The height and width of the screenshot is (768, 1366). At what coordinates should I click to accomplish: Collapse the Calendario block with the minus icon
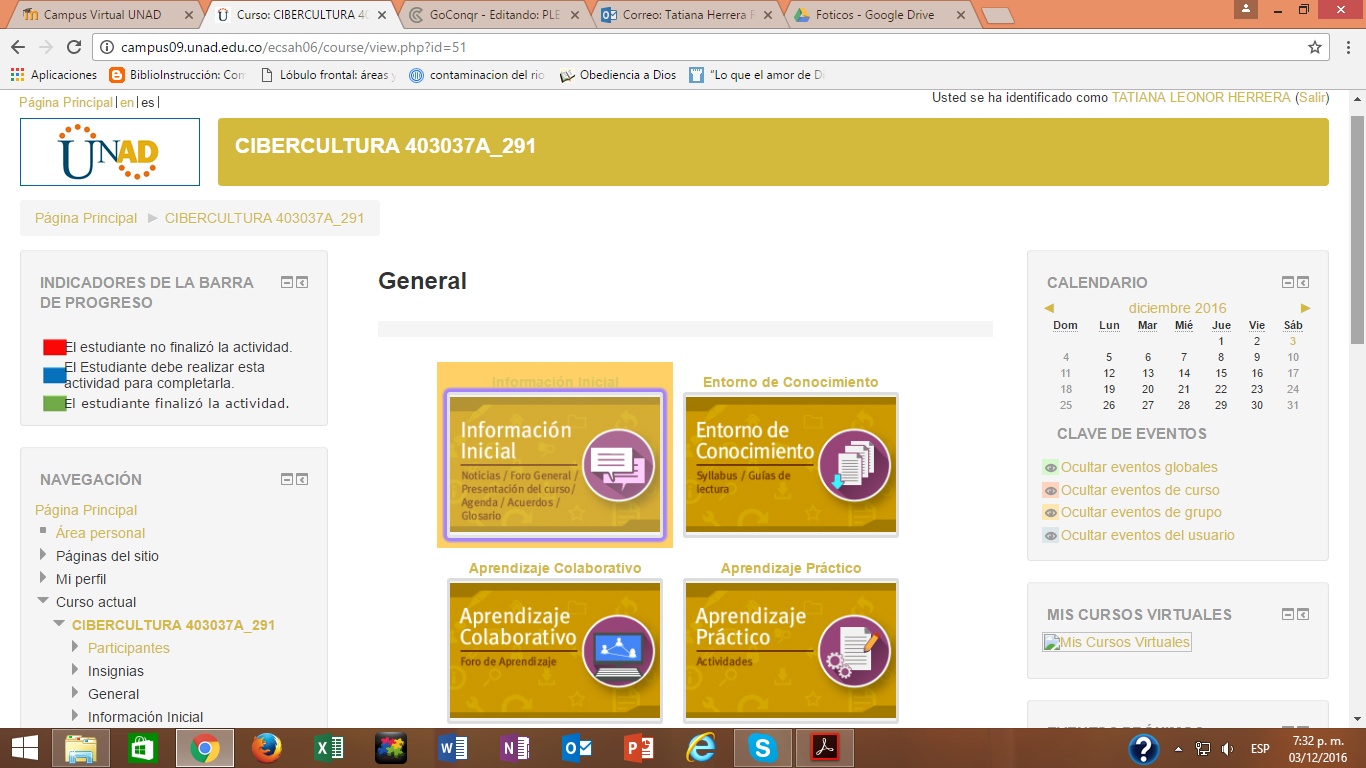pyautogui.click(x=1288, y=283)
